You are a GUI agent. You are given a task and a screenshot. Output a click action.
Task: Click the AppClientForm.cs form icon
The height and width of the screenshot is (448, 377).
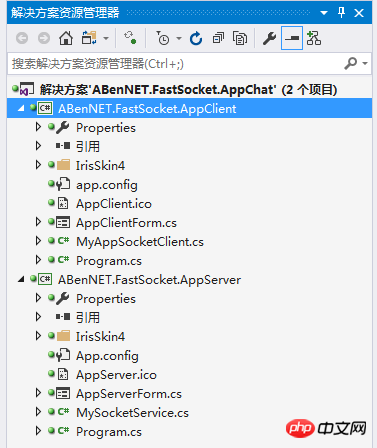63,222
